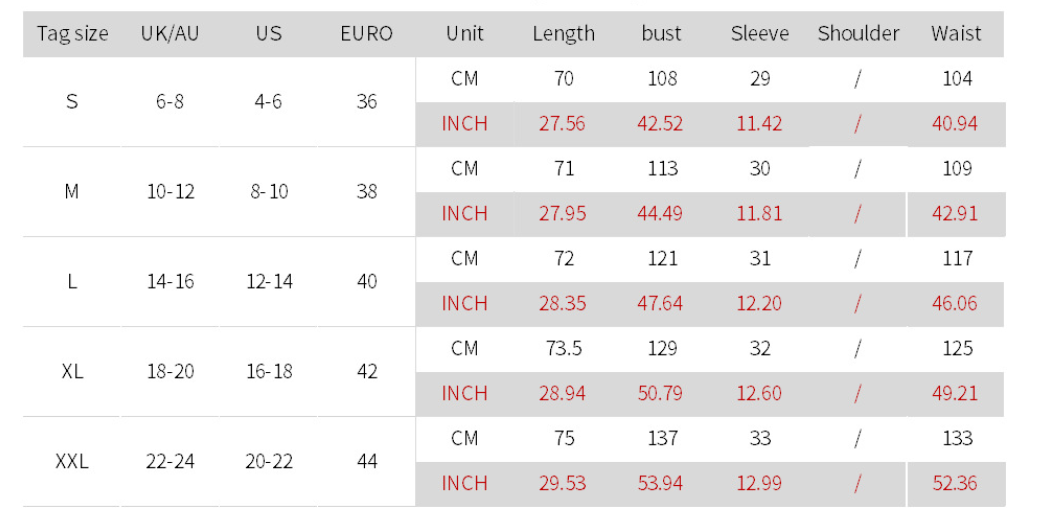The height and width of the screenshot is (516, 1049).
Task: Select the XL tag size cell
Action: pos(72,371)
